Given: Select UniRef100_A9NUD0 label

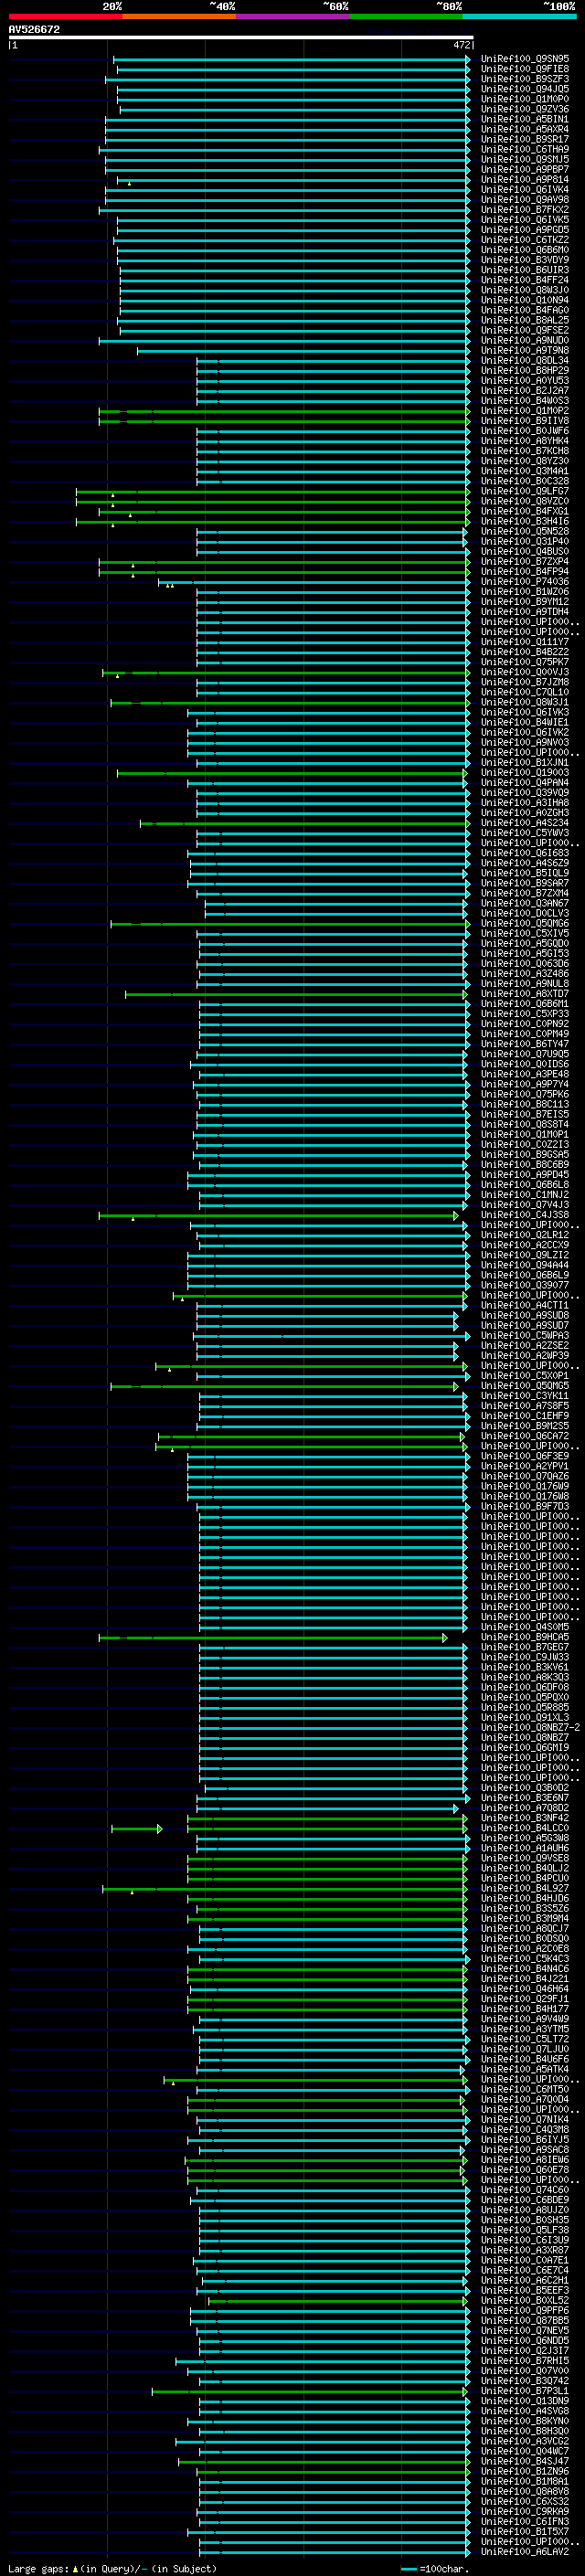Looking at the screenshot, I should (x=525, y=341).
